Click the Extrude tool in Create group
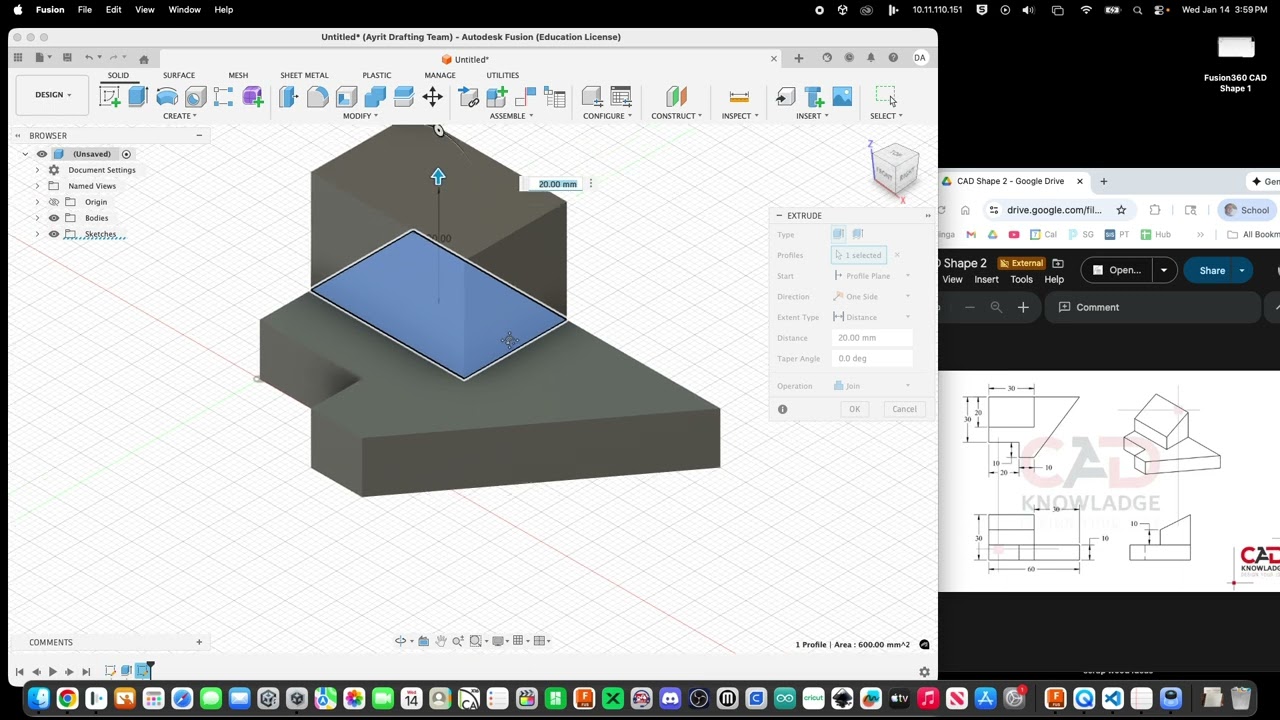Viewport: 1280px width, 720px height. [x=138, y=96]
